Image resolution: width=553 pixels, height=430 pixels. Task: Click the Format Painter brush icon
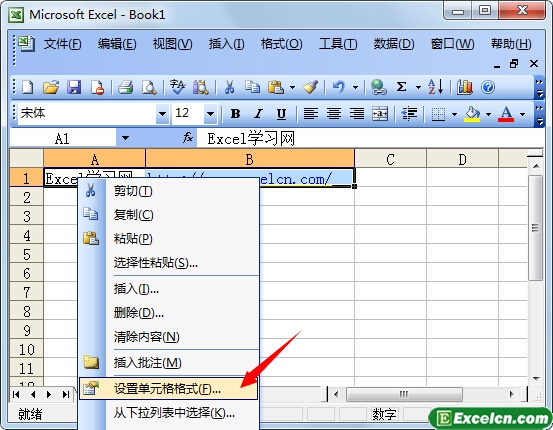pyautogui.click(x=310, y=87)
